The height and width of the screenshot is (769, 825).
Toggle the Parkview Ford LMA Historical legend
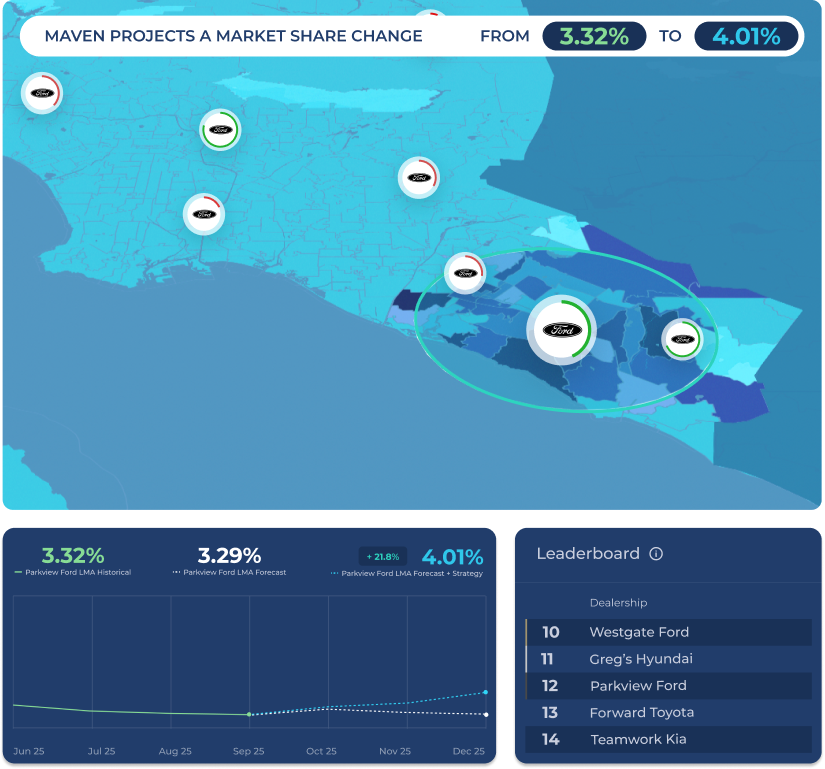coord(72,573)
